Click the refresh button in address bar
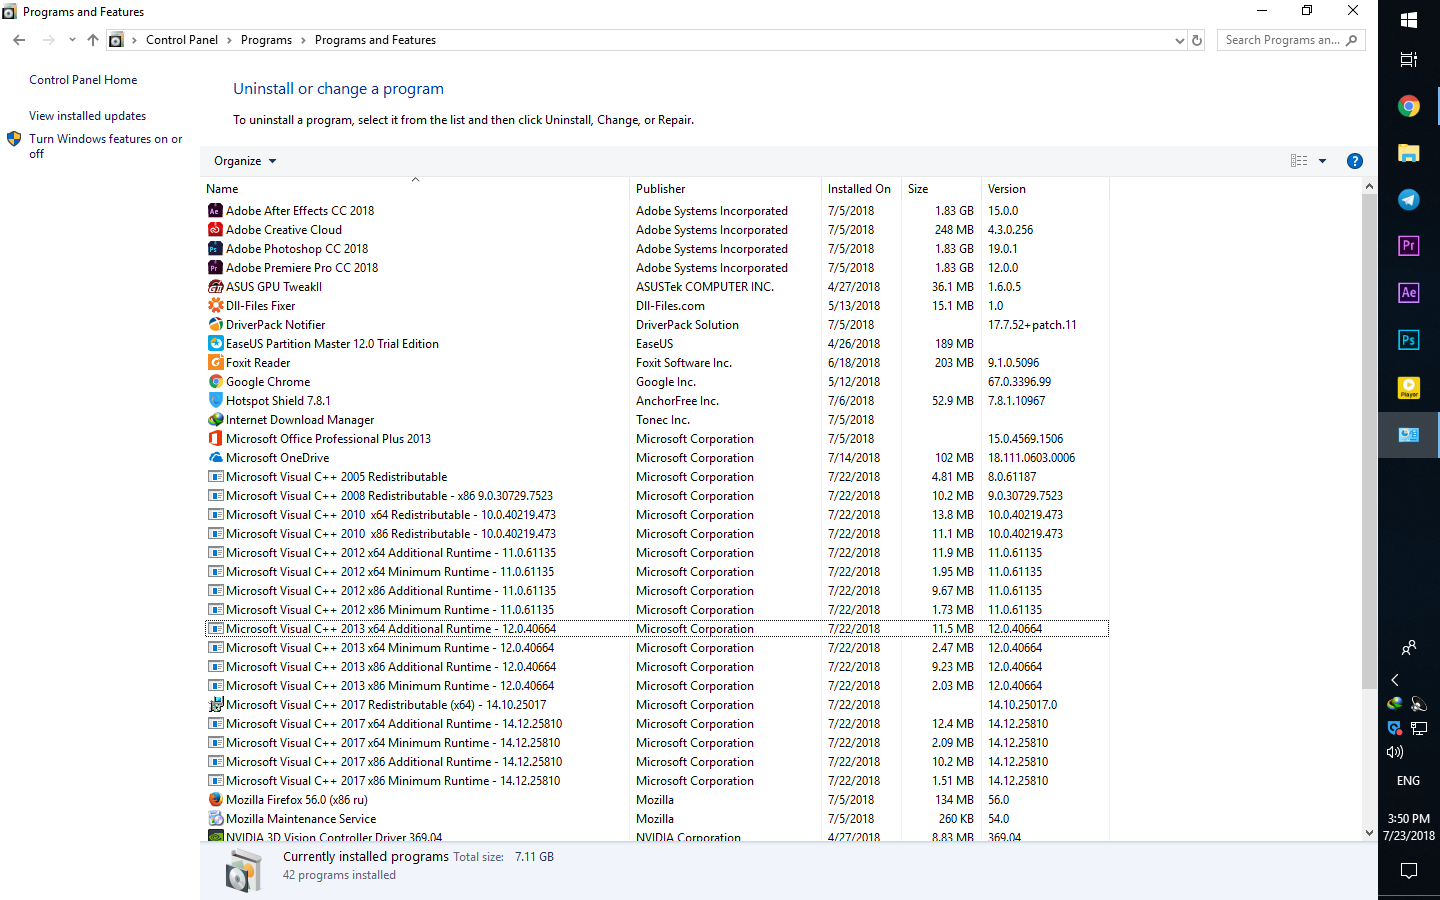The height and width of the screenshot is (900, 1440). coord(1197,40)
